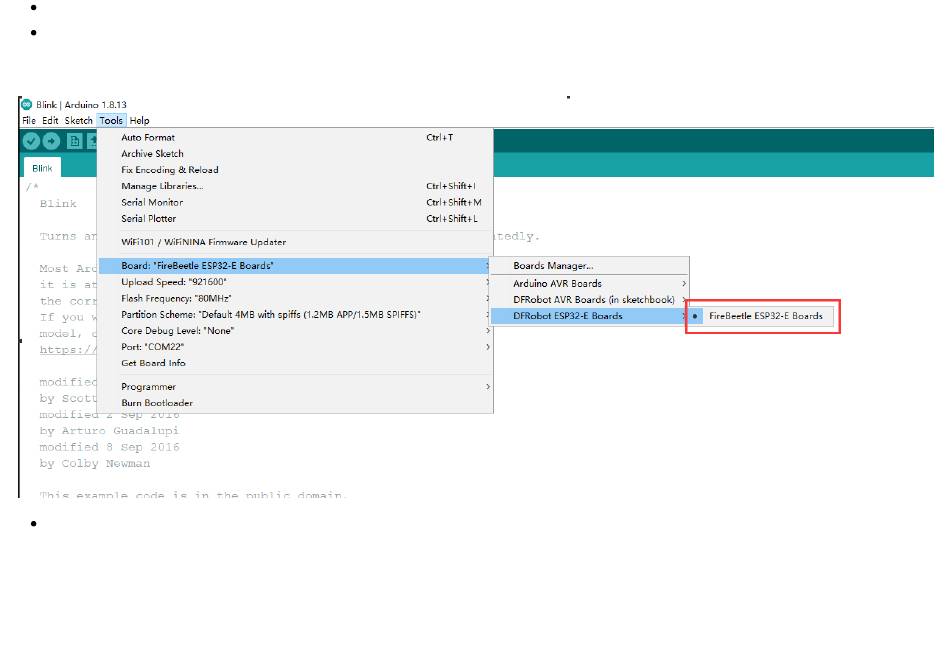
Task: Click the New sketch toolbar icon
Action: pyautogui.click(x=75, y=141)
